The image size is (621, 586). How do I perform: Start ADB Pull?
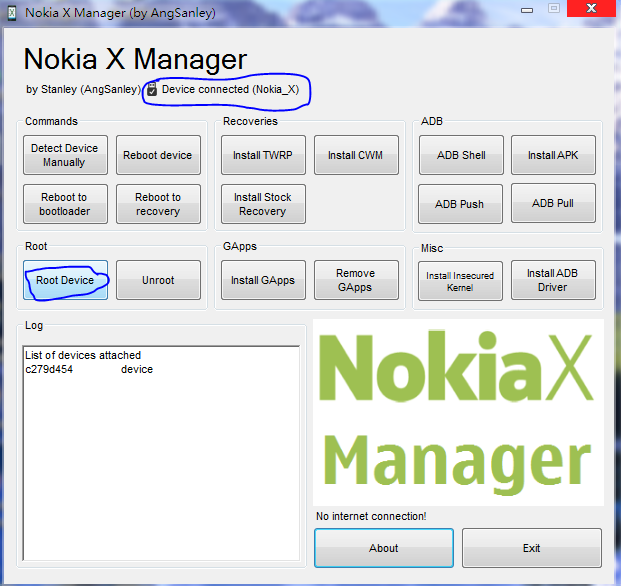[553, 203]
